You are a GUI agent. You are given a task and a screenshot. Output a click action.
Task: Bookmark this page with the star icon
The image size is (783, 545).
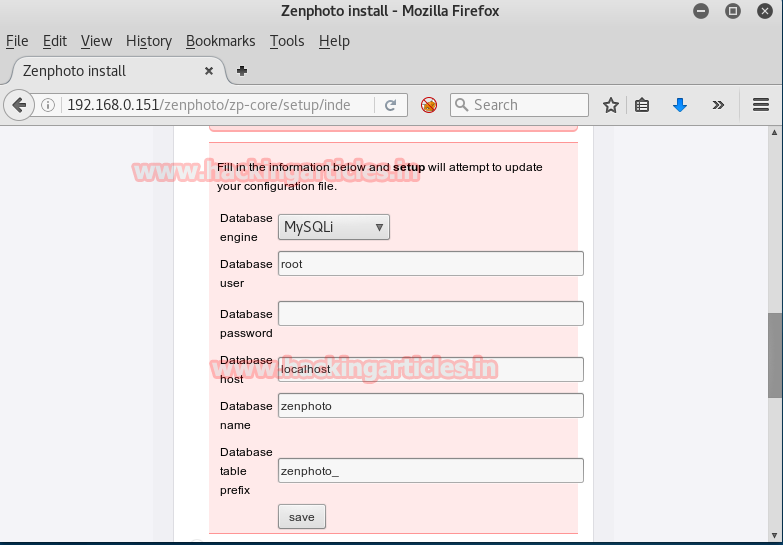[610, 105]
